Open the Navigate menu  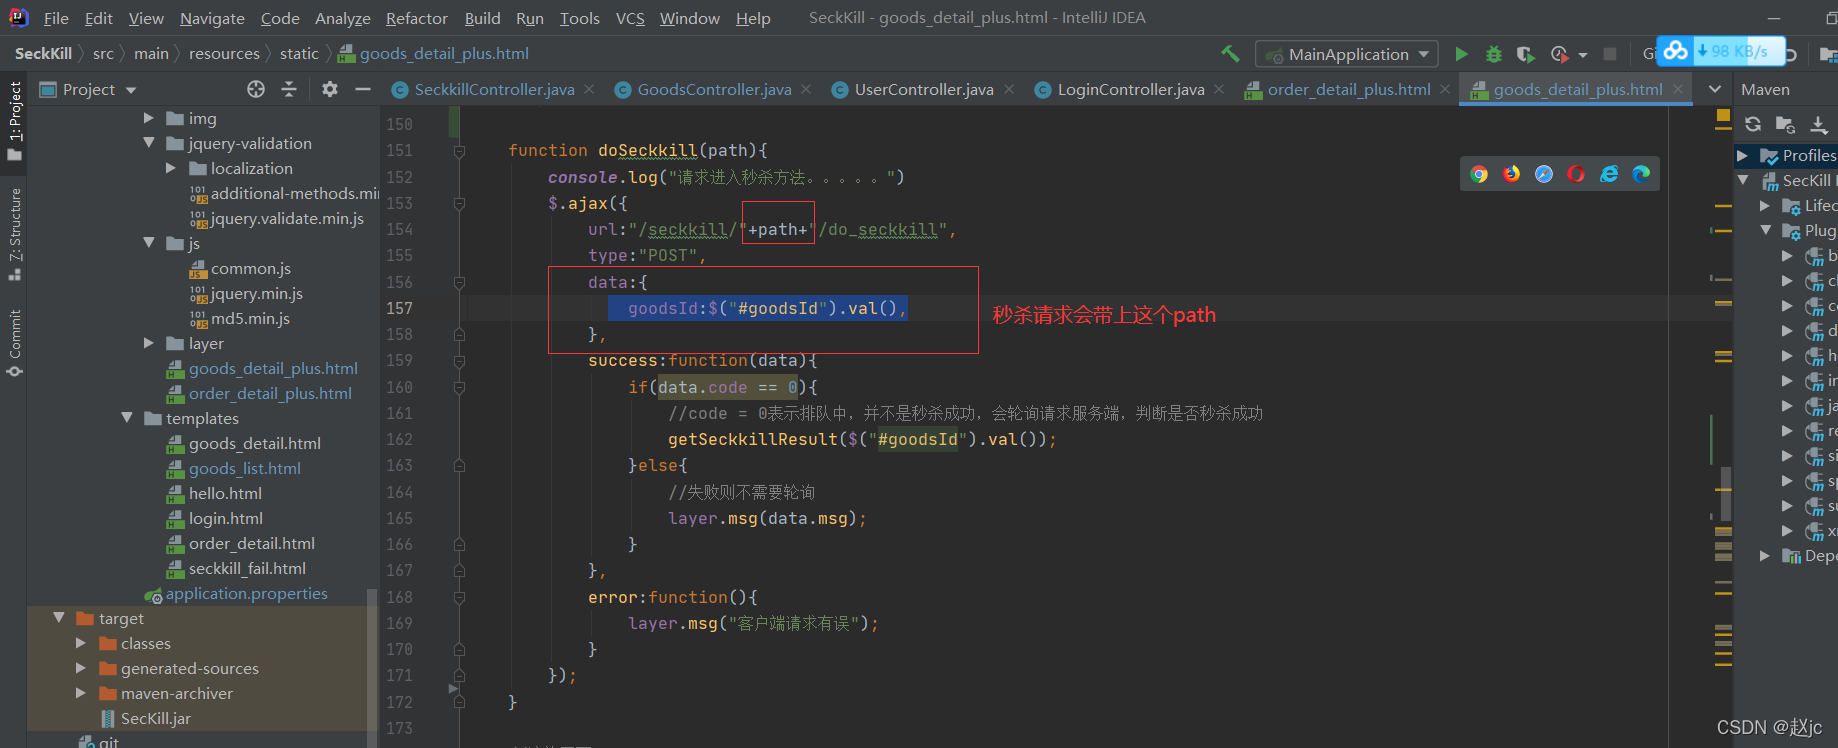[x=212, y=18]
